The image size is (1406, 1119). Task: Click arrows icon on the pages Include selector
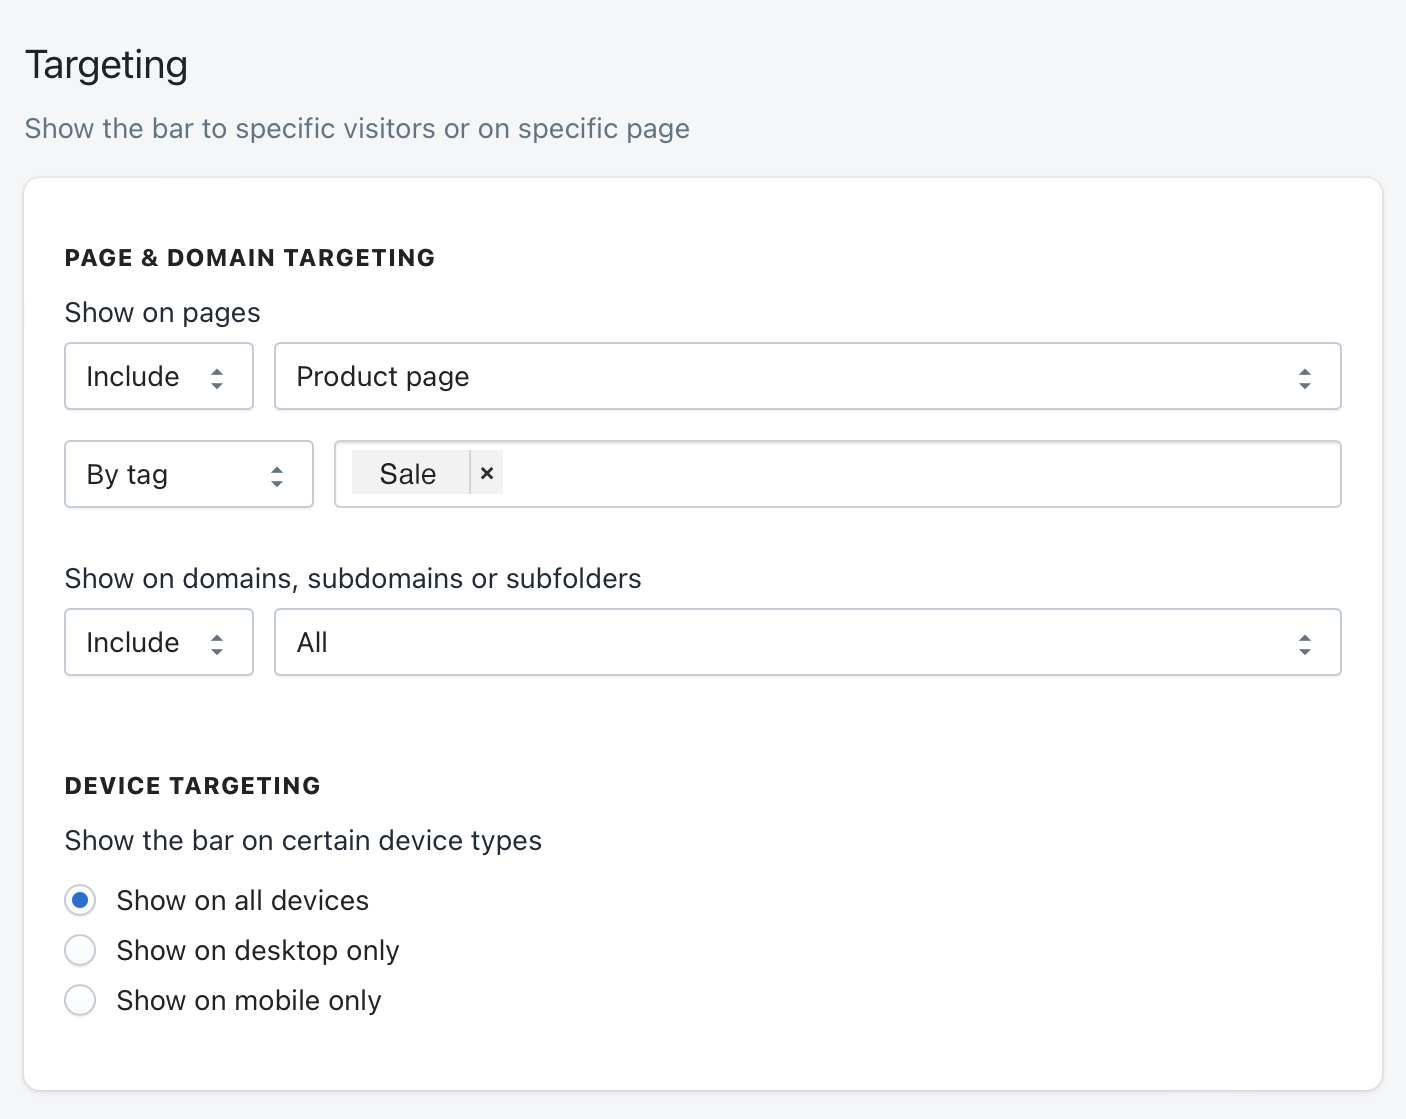coord(217,378)
